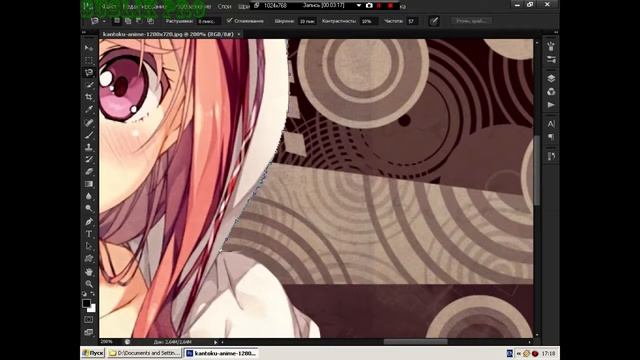Viewport: 640px width, 360px height.
Task: Click the Контрастность contrast input field
Action: coord(369,21)
